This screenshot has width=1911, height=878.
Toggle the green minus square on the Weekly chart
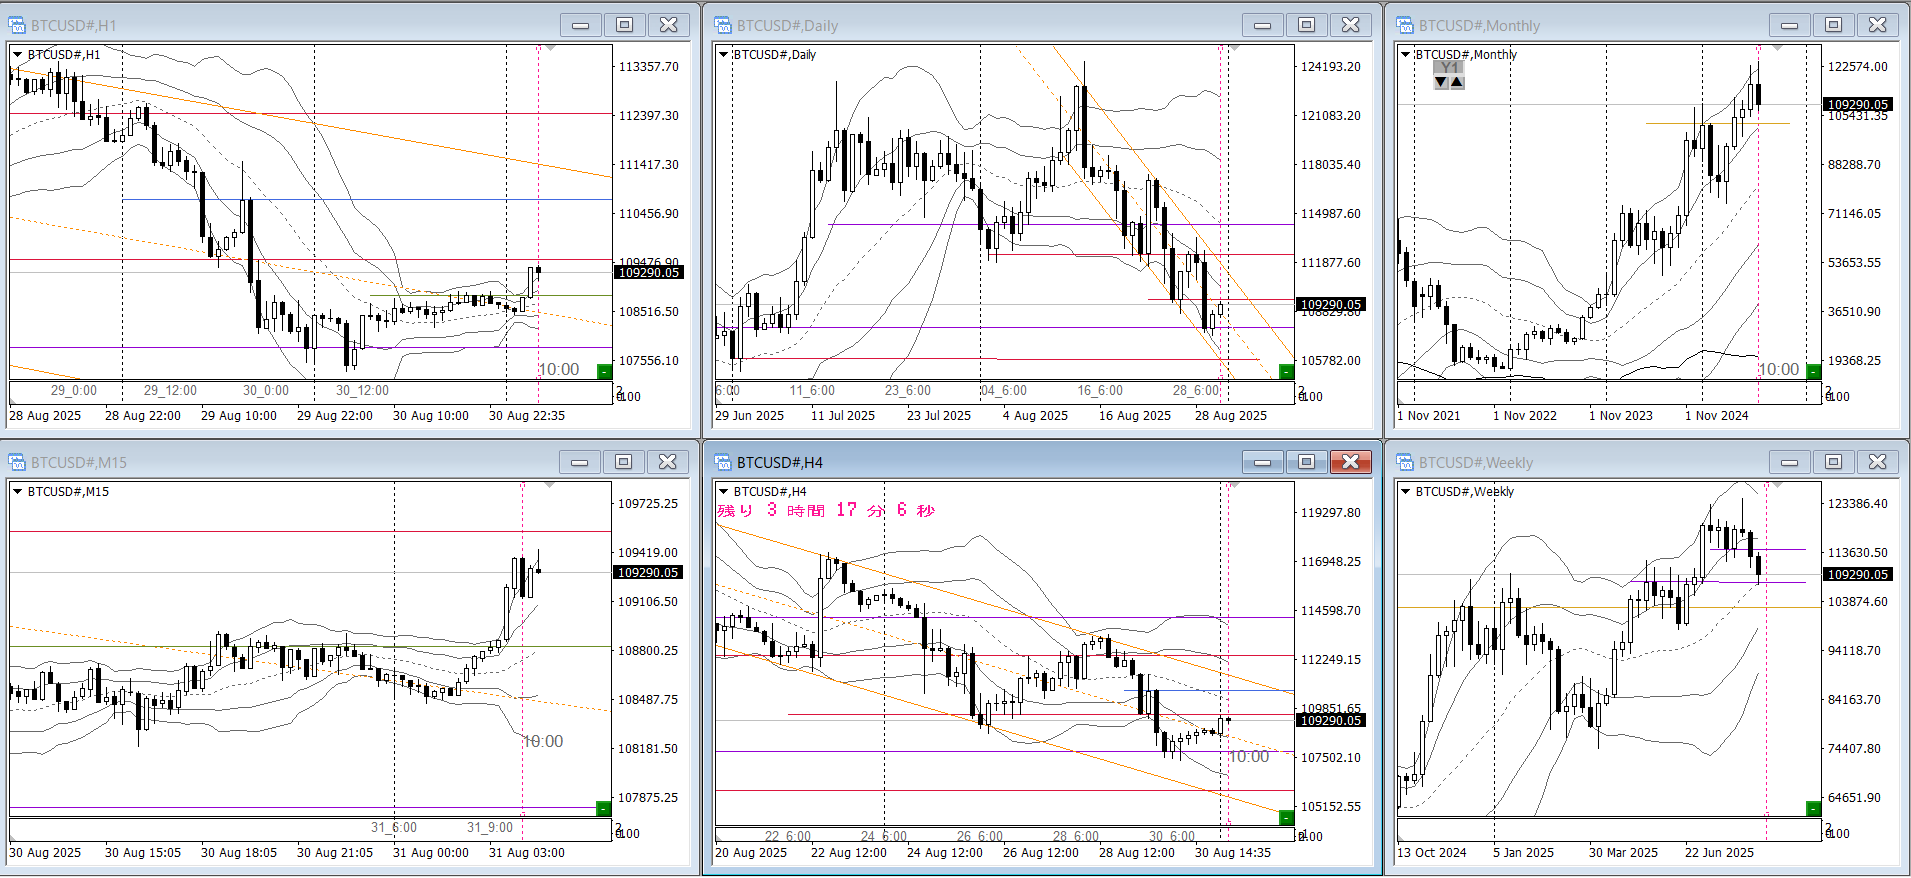[x=1813, y=808]
